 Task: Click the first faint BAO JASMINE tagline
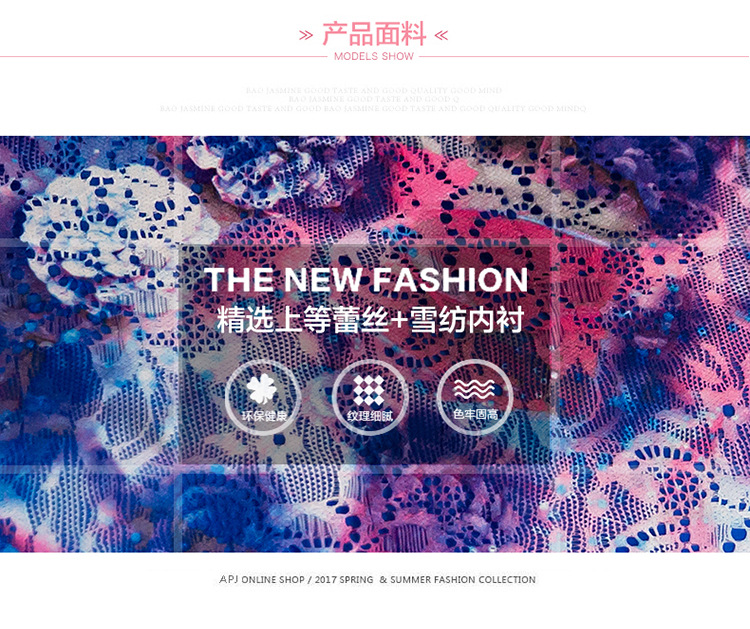point(374,90)
